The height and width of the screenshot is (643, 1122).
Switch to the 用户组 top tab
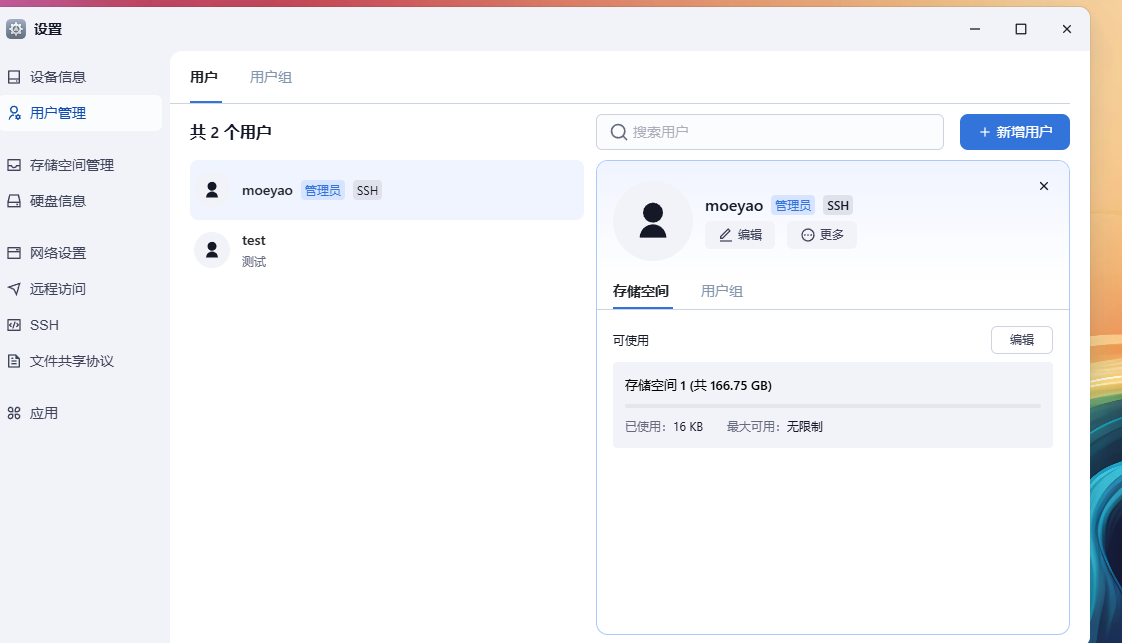[x=271, y=77]
